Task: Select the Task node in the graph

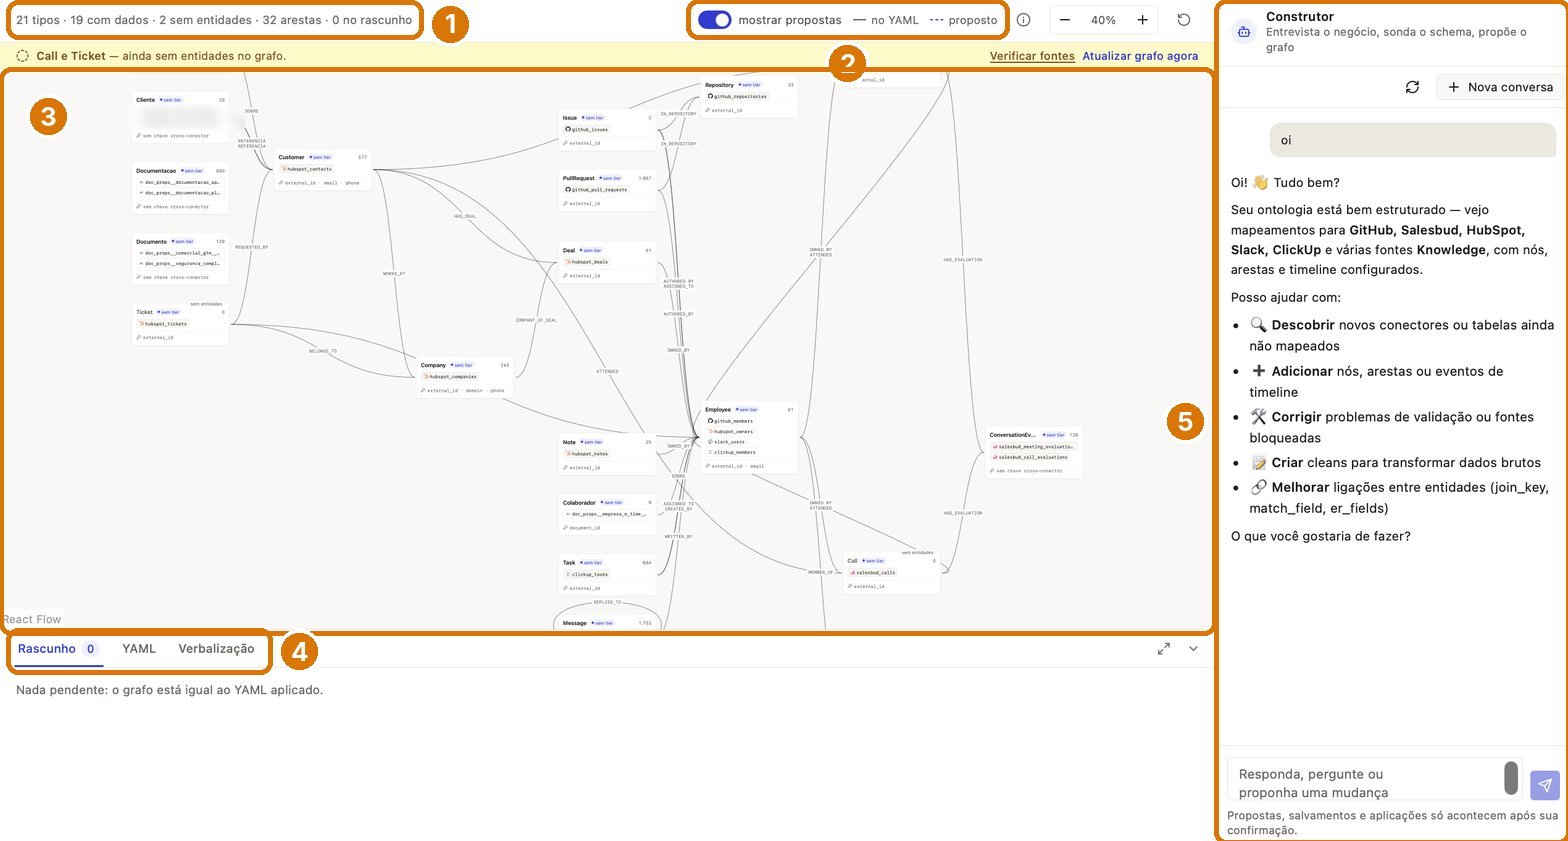Action: [607, 575]
